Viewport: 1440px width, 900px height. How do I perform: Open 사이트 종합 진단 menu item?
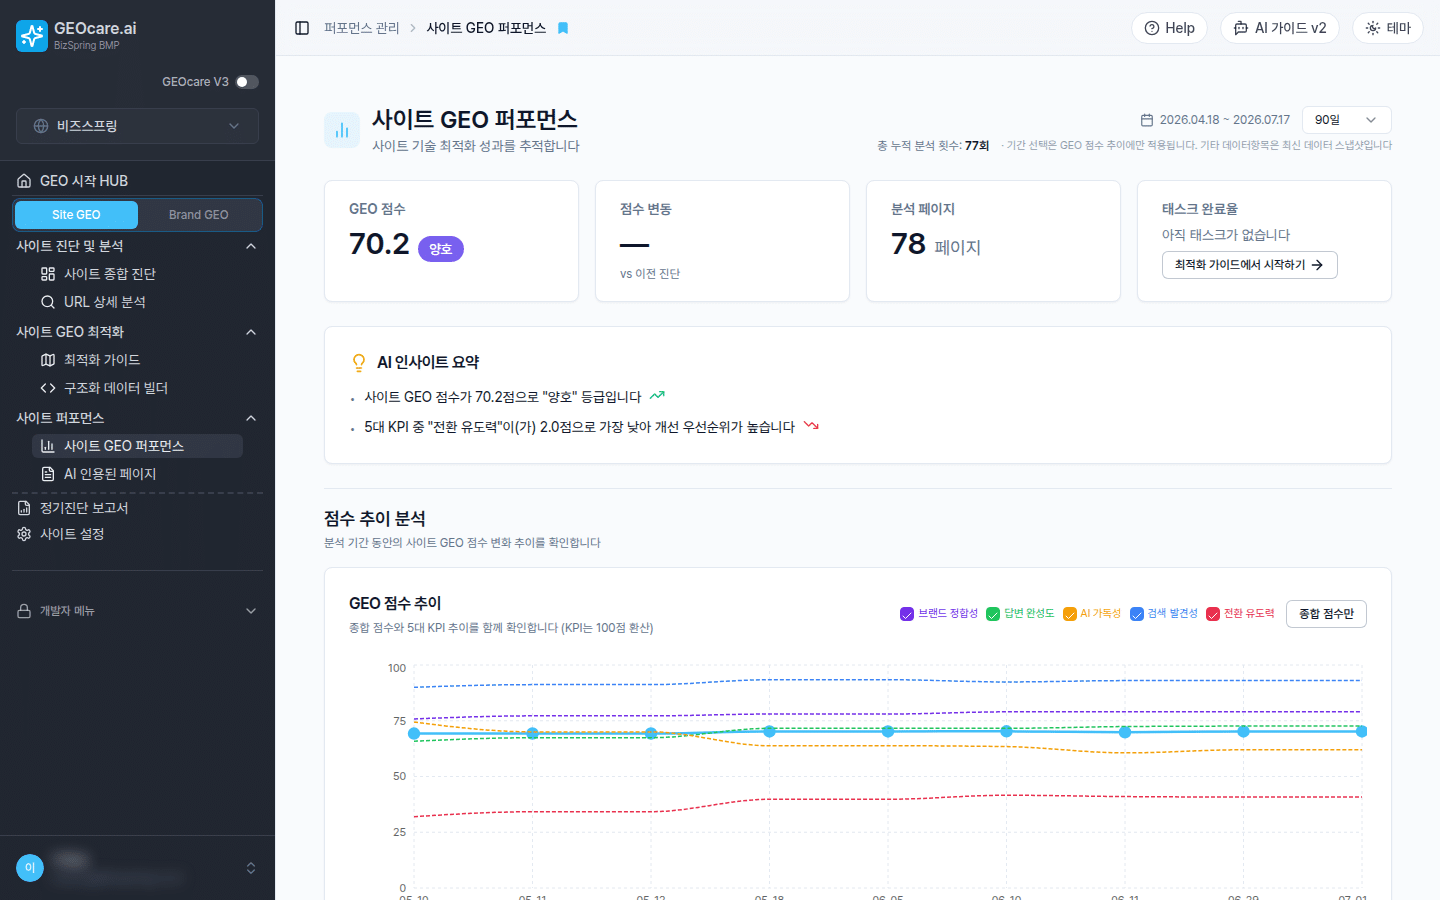tap(137, 274)
